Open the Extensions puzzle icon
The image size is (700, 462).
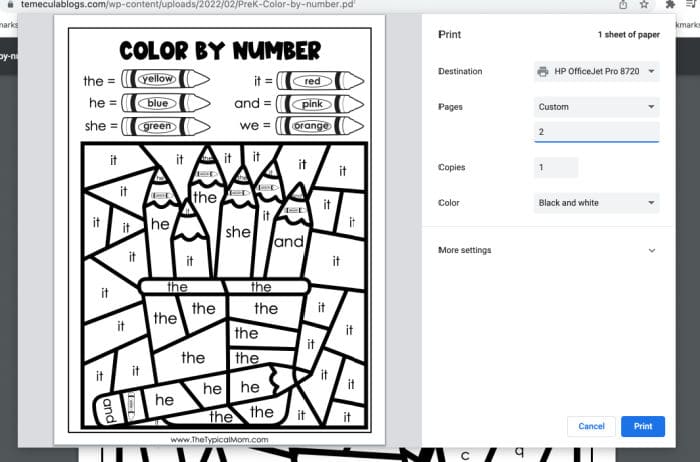670,4
